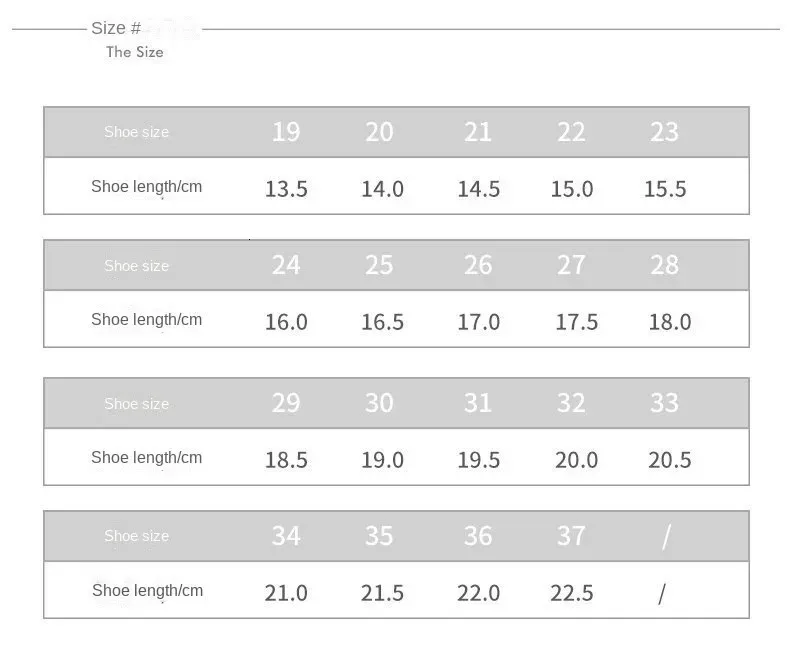
Task: Select the 22.5 shoe length value
Action: (572, 593)
